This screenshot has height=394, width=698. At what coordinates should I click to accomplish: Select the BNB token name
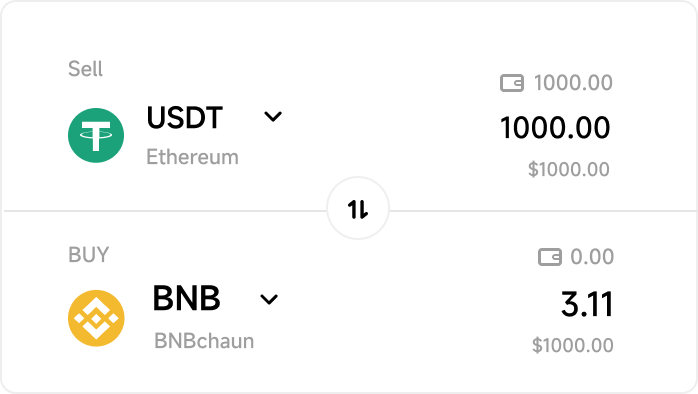(x=187, y=298)
